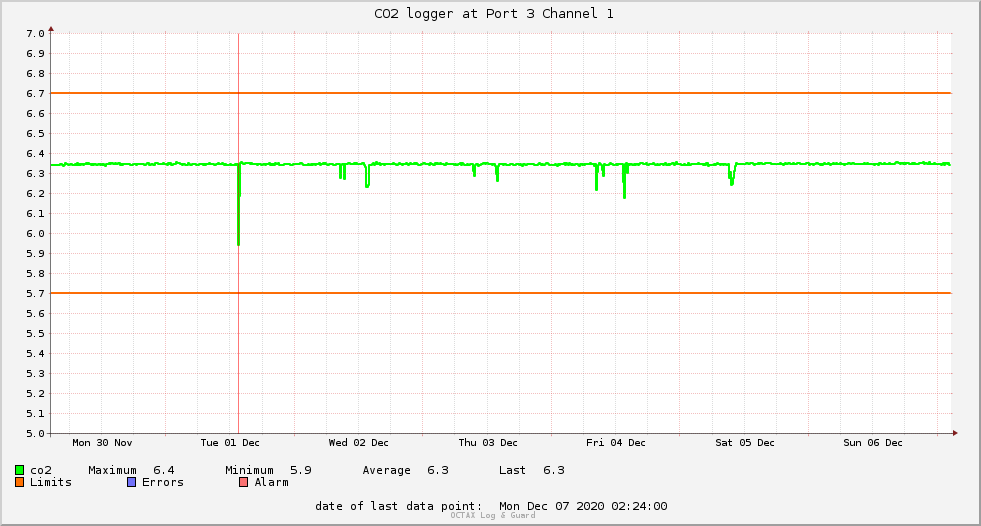
Task: Click the 'Tue 01 Dec' axis label
Action: 230,443
